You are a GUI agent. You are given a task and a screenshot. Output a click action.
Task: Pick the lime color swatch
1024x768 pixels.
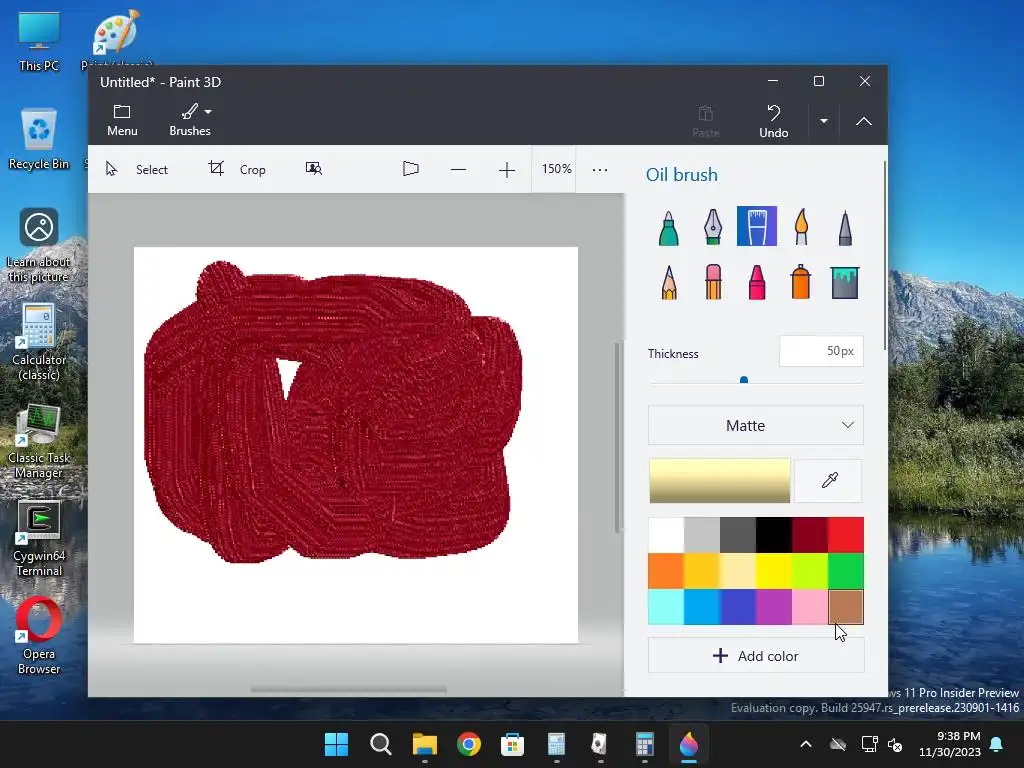(810, 571)
